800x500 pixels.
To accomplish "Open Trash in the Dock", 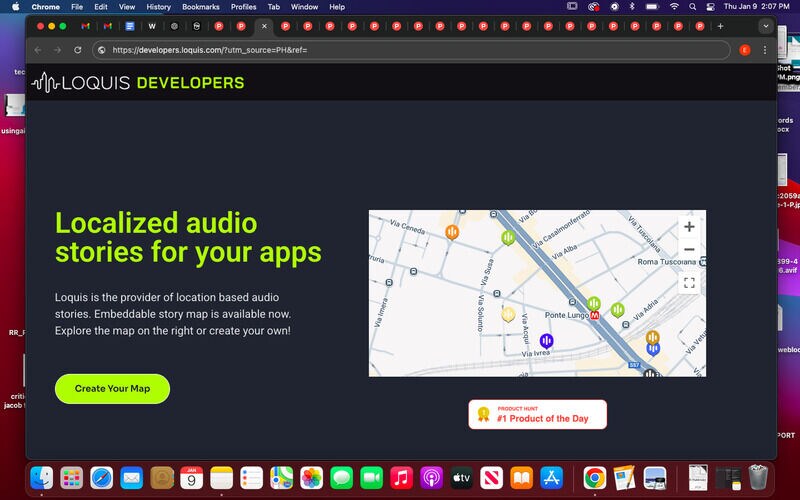I will [x=758, y=478].
